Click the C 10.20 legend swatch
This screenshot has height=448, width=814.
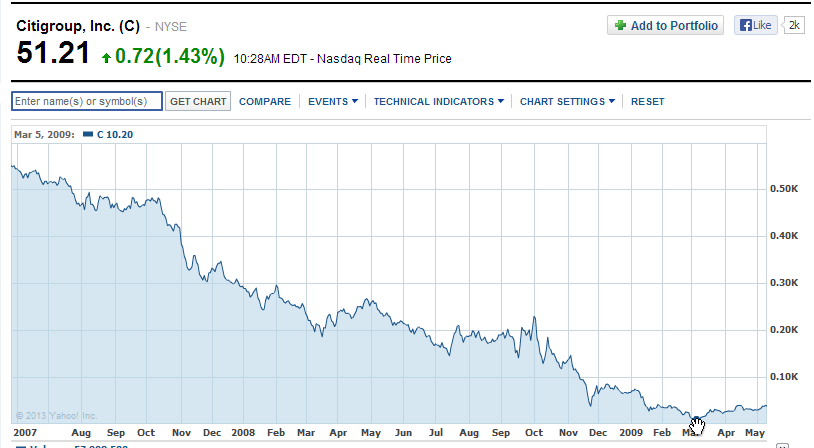click(88, 134)
